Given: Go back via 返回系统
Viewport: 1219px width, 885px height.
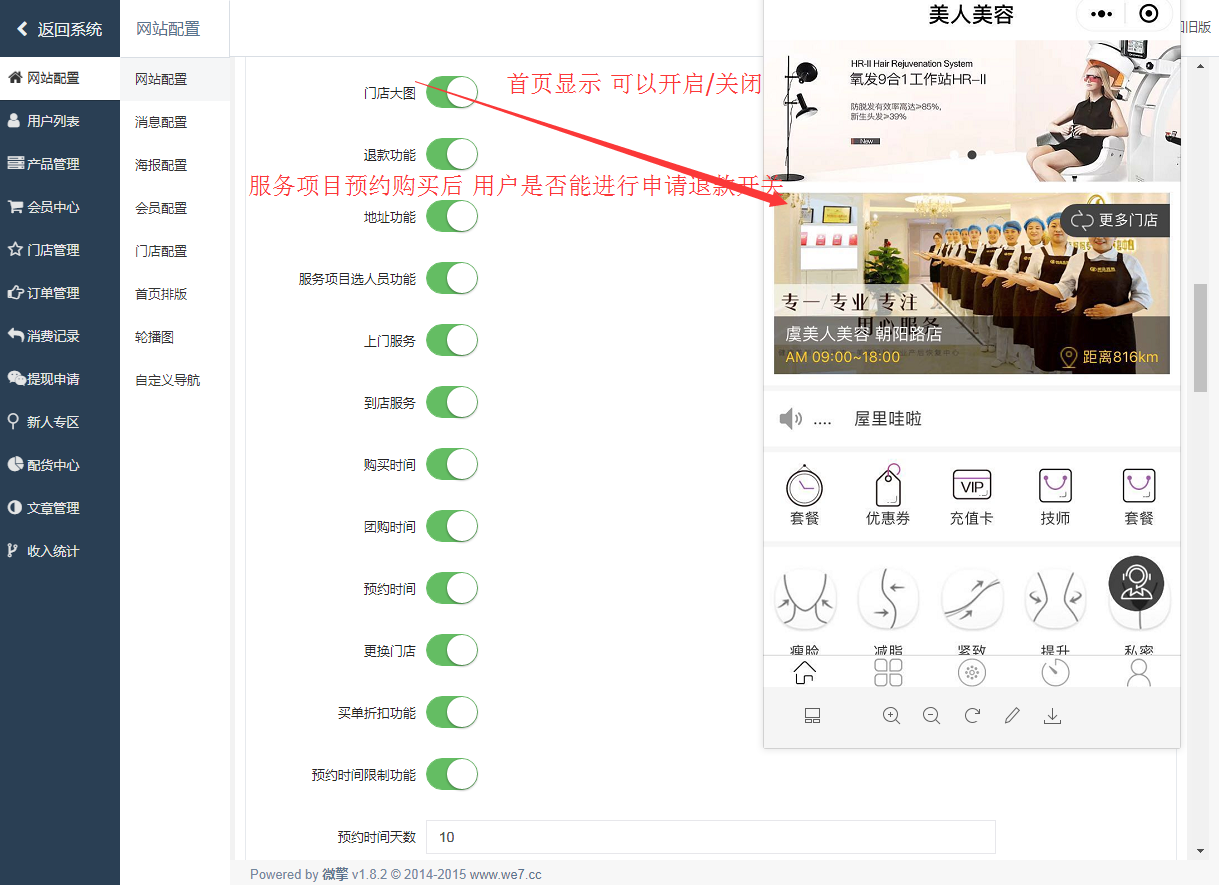Looking at the screenshot, I should (x=60, y=29).
